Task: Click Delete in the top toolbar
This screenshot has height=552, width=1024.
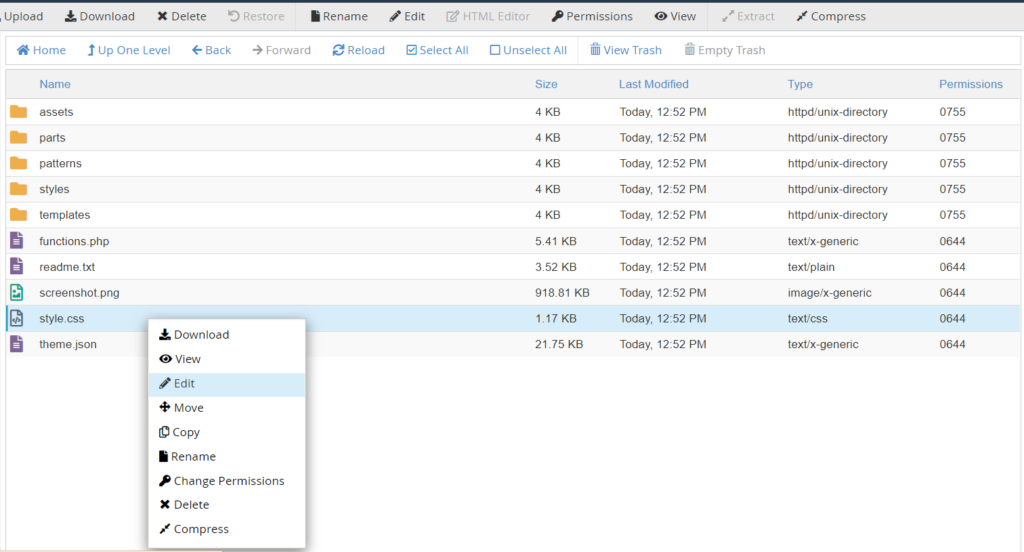Action: [x=182, y=16]
